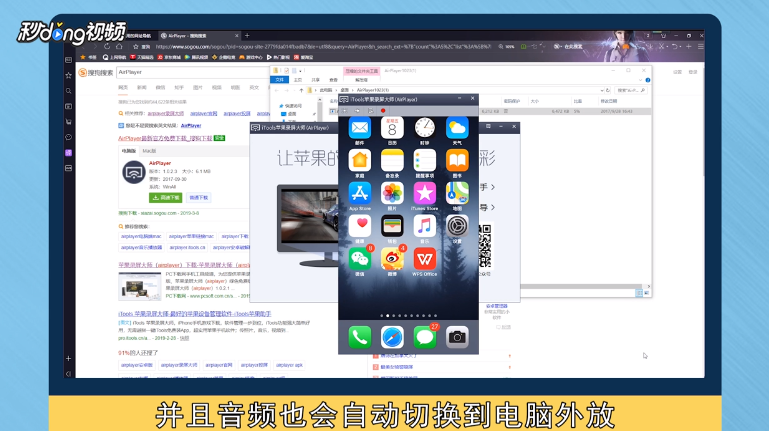Open the AirPlayer official free download link
This screenshot has height=431, width=769.
[x=165, y=138]
